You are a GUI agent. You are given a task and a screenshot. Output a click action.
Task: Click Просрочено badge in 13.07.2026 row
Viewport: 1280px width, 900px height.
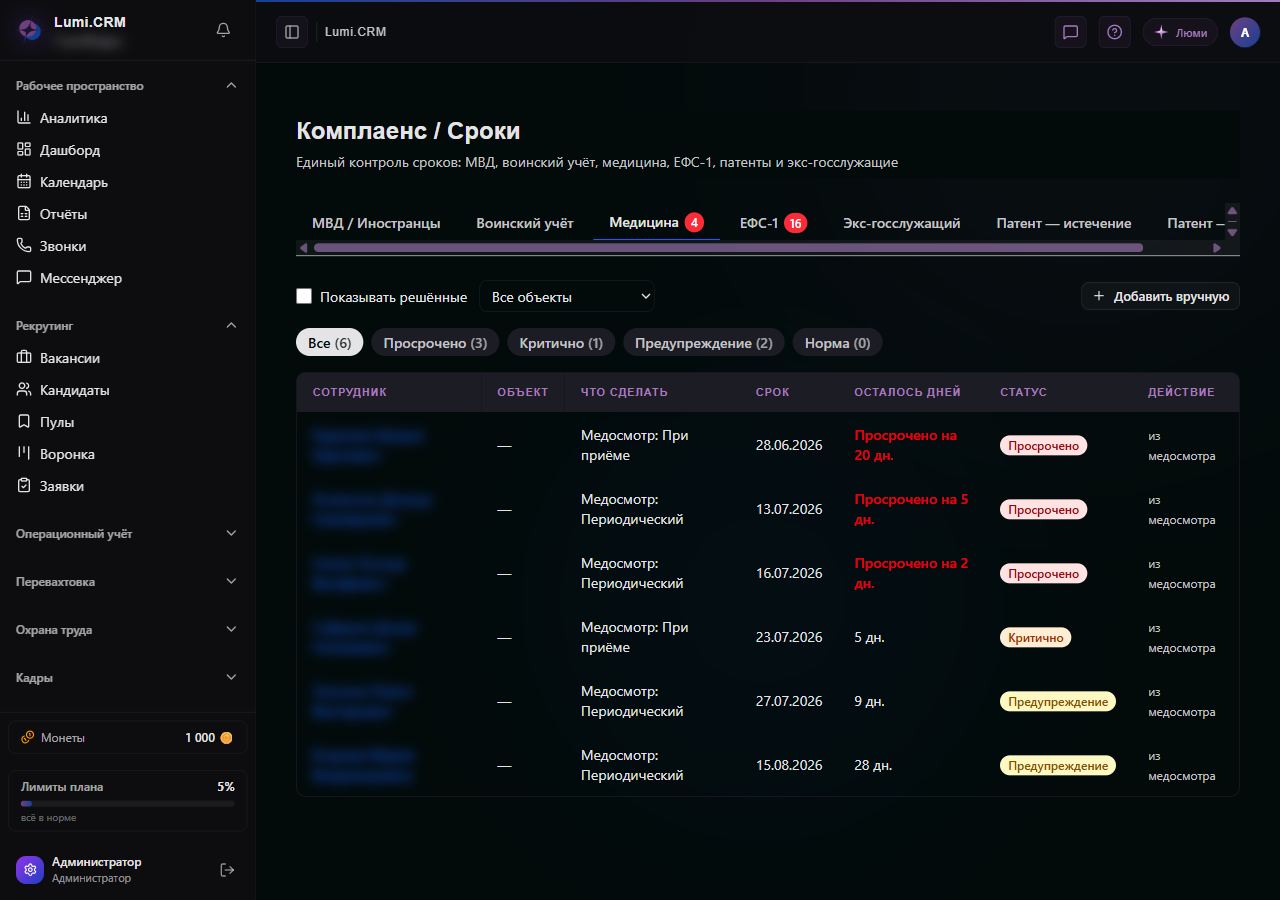[1043, 509]
